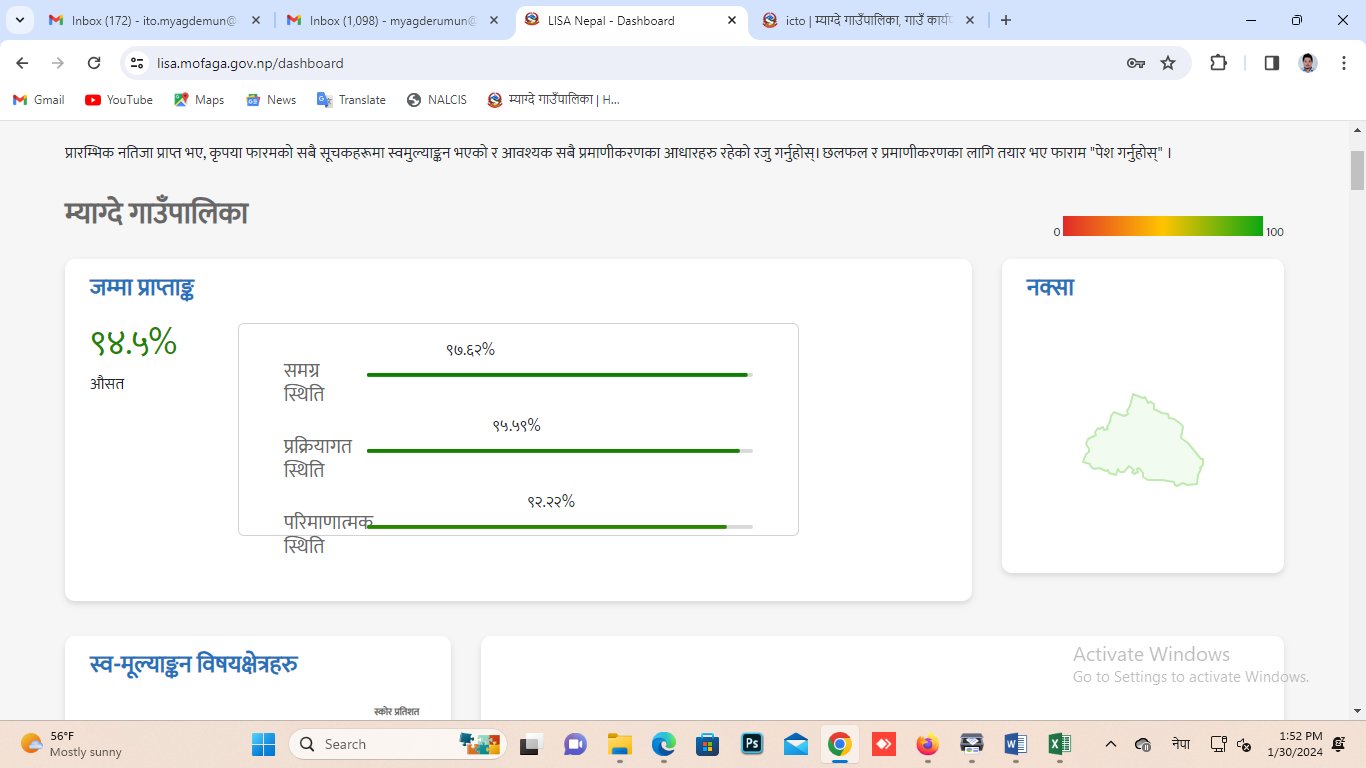Open the saved passwords key icon

point(1135,63)
